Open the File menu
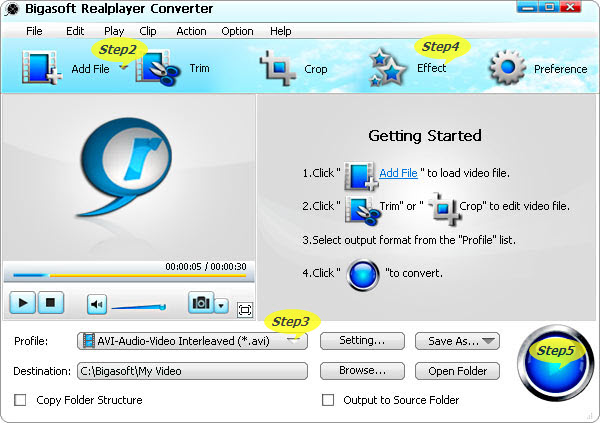 (x=34, y=31)
